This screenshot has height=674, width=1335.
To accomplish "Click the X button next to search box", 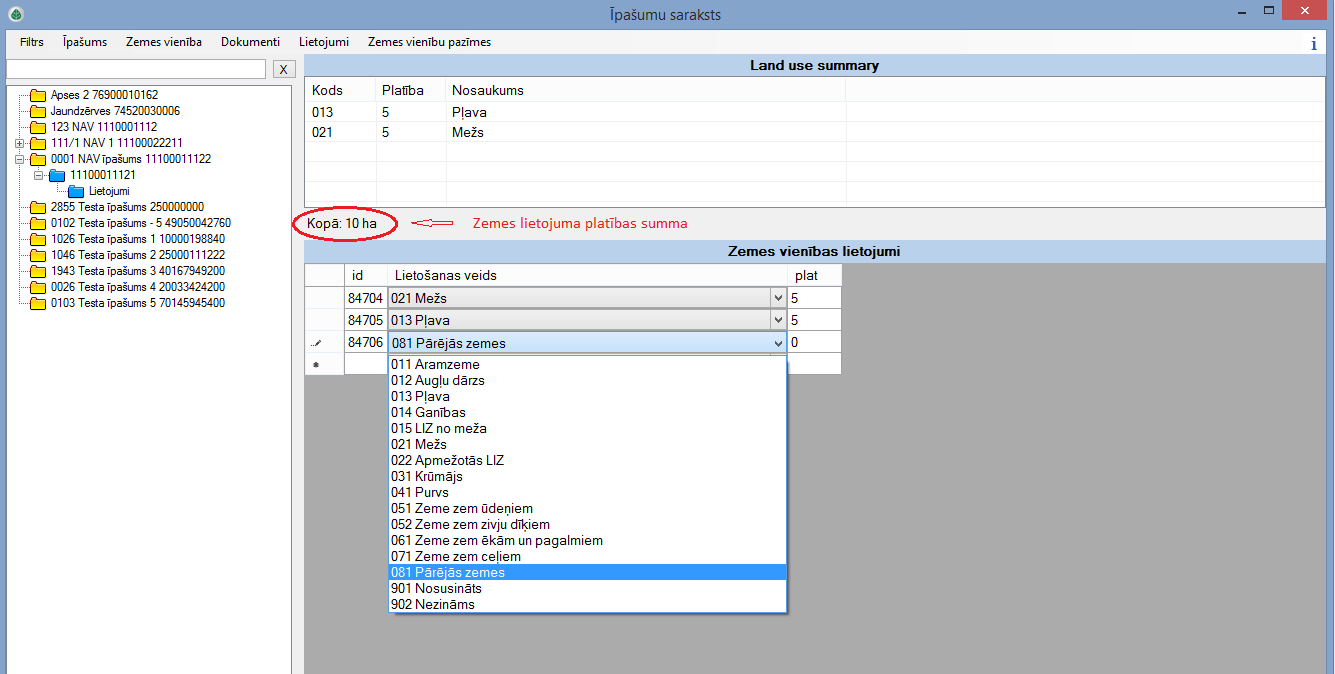I will click(x=284, y=69).
